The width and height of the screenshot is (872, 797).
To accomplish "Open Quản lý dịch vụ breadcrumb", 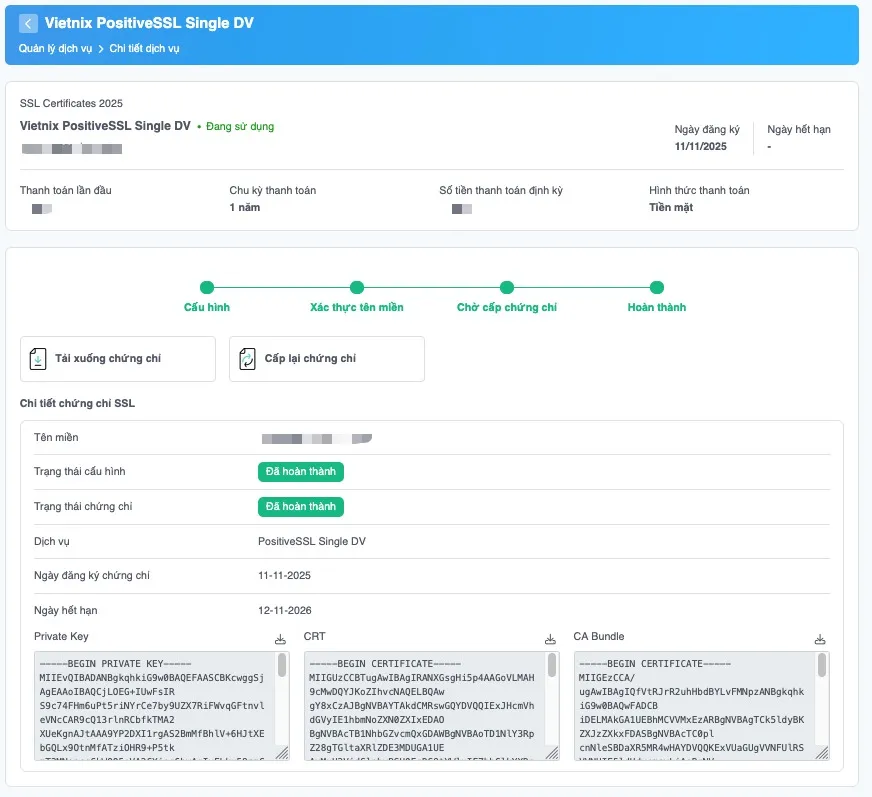I will [55, 49].
